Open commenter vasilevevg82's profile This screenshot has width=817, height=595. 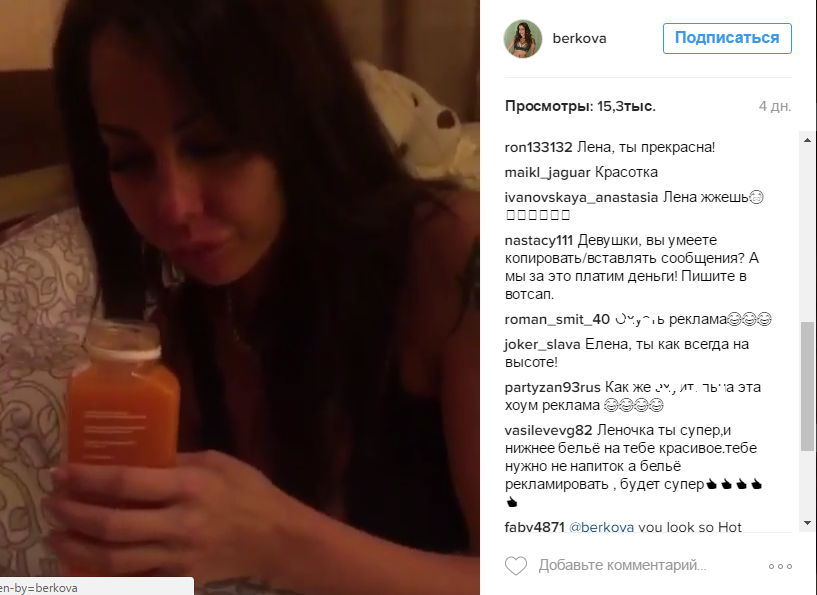point(548,430)
